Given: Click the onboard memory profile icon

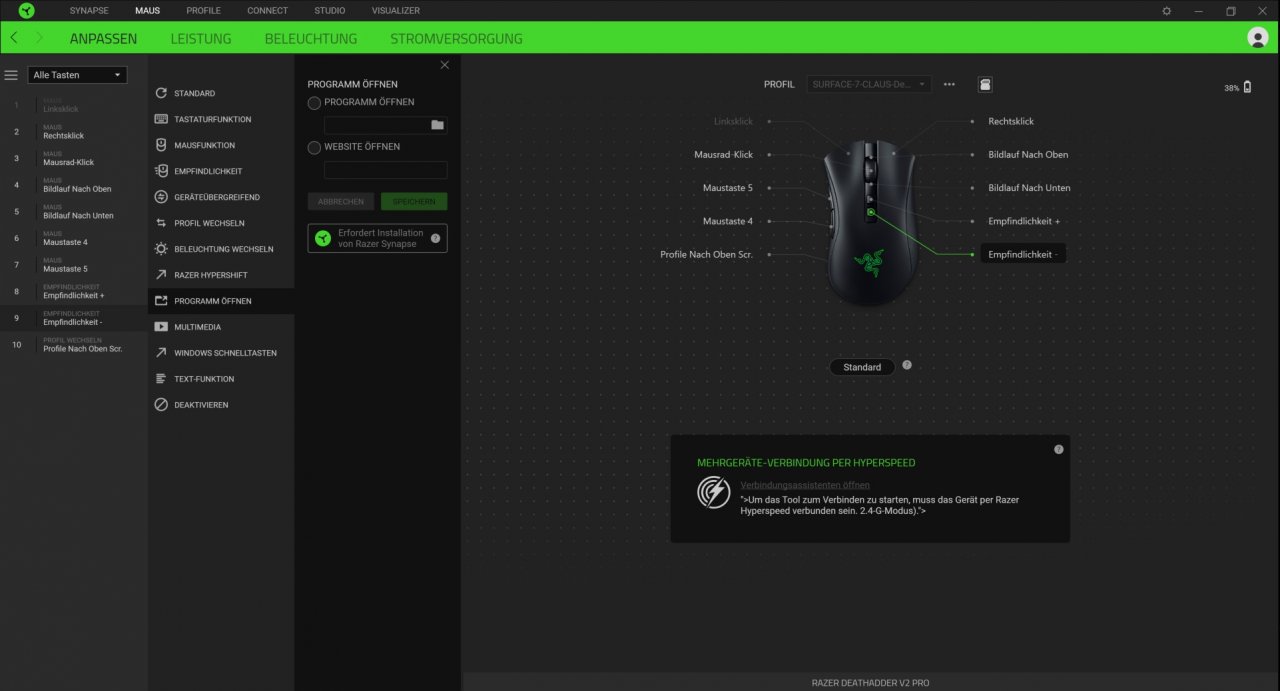Looking at the screenshot, I should pos(985,84).
